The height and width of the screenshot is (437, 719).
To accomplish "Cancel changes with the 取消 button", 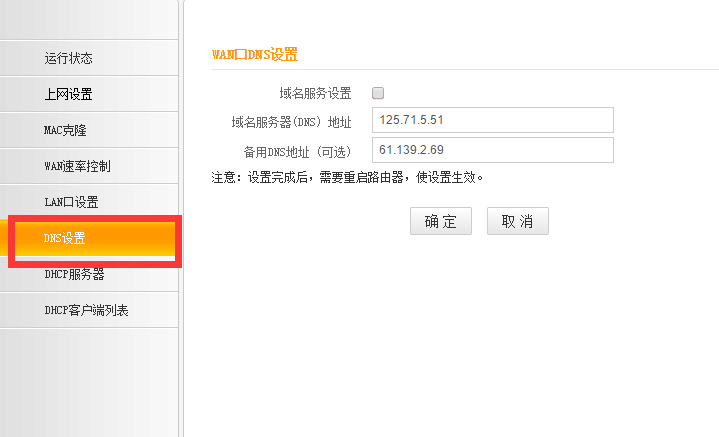I will pos(518,221).
